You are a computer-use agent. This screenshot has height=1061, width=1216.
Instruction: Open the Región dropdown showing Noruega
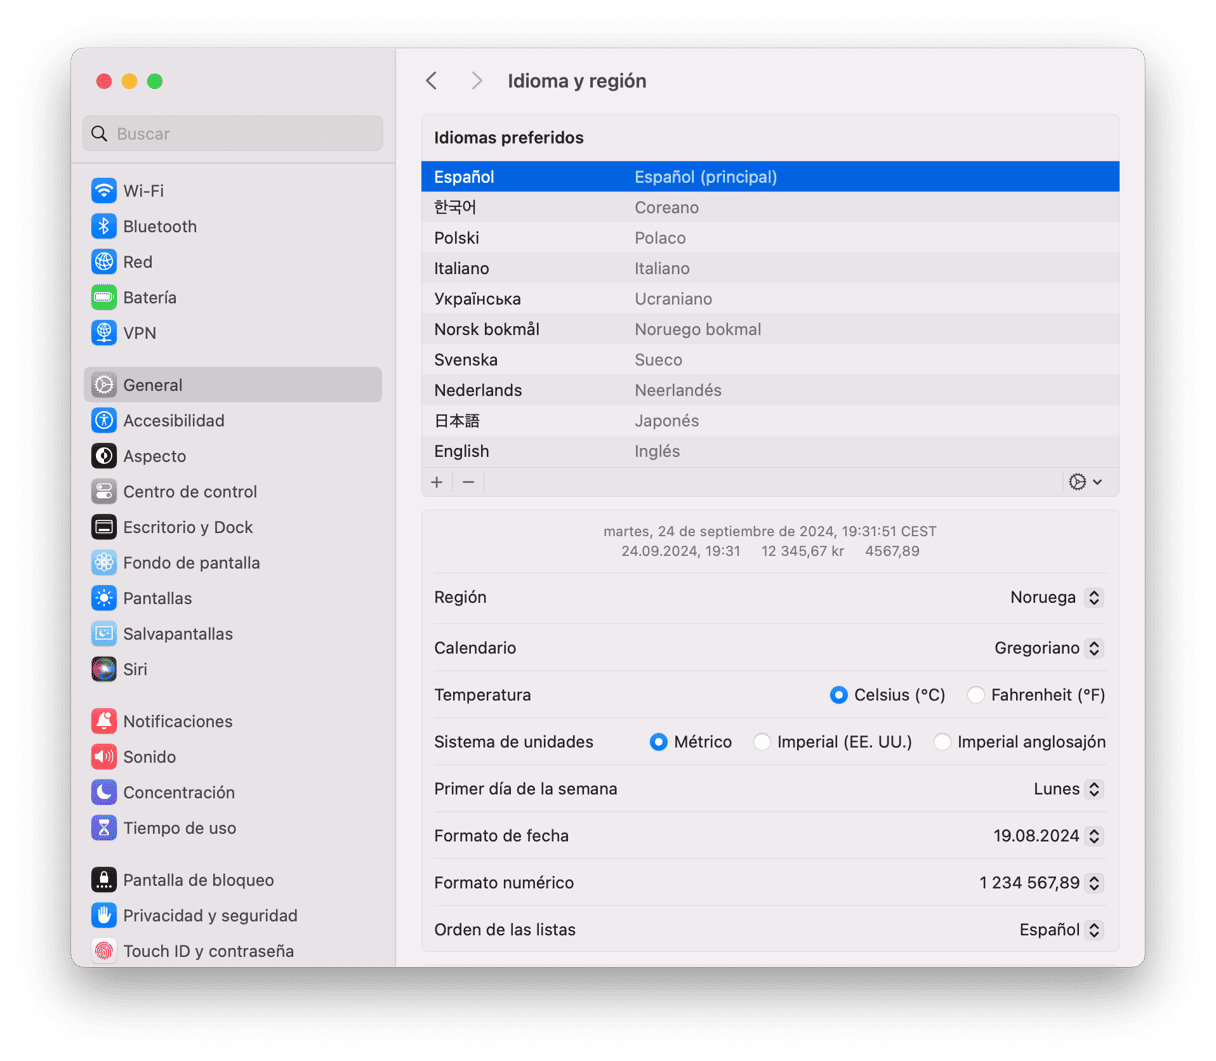point(1056,598)
